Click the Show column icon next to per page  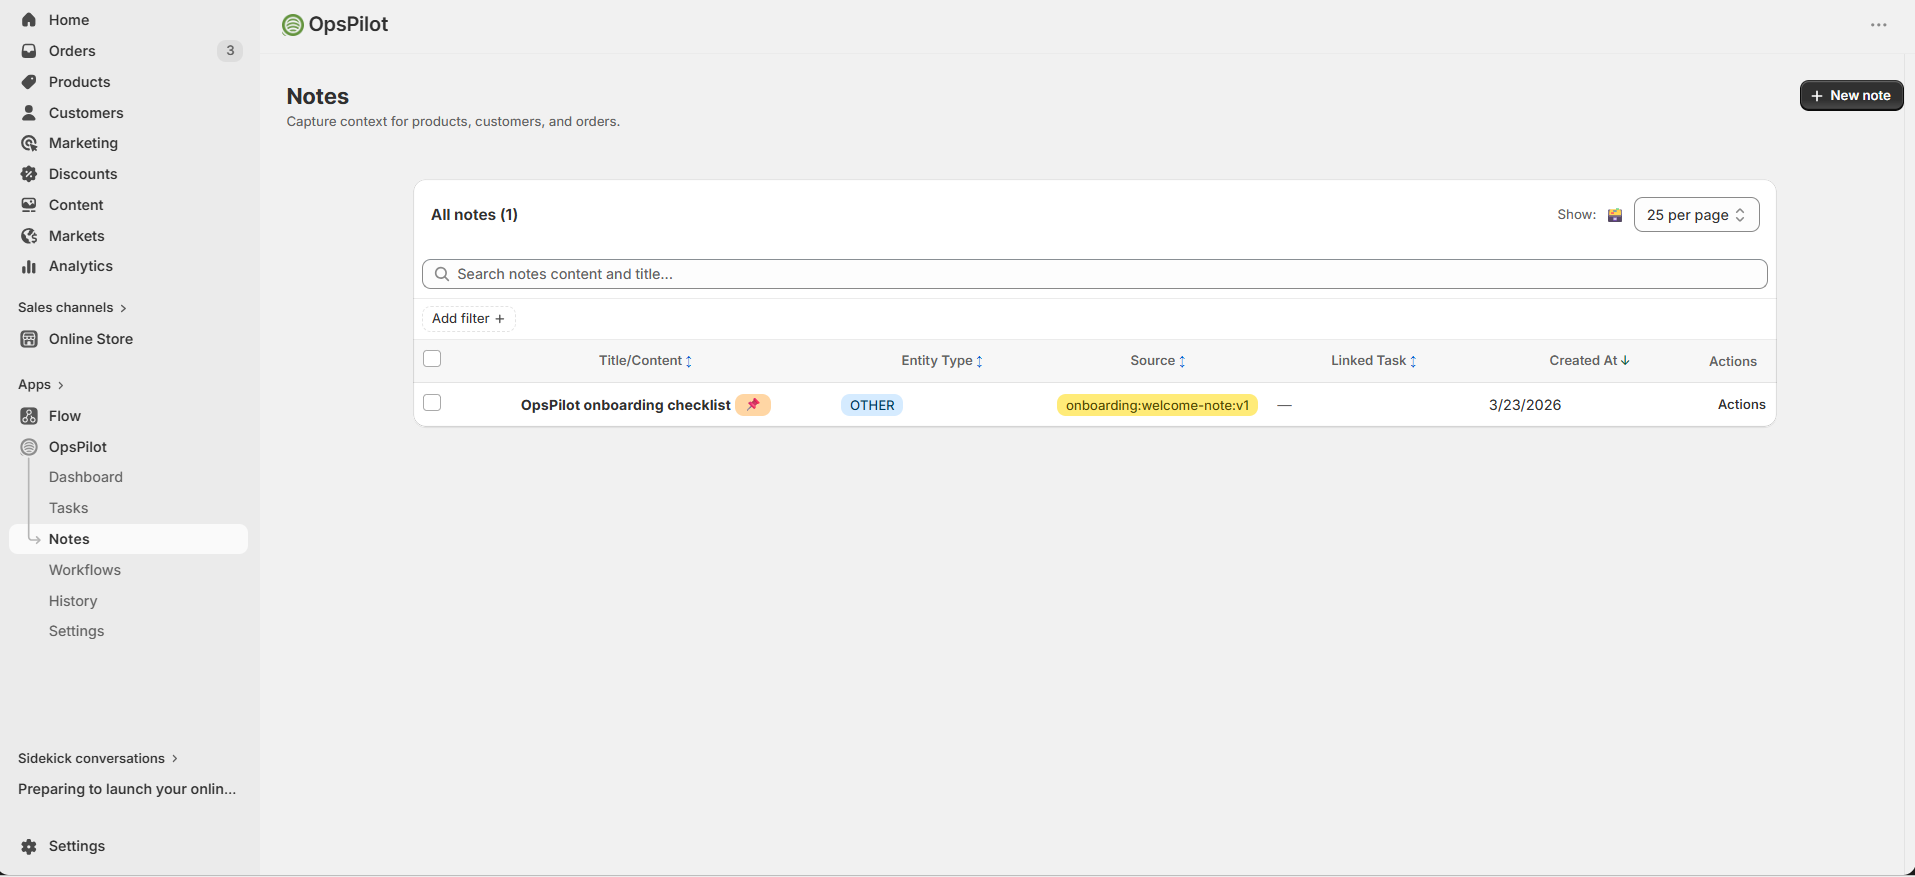coord(1615,215)
